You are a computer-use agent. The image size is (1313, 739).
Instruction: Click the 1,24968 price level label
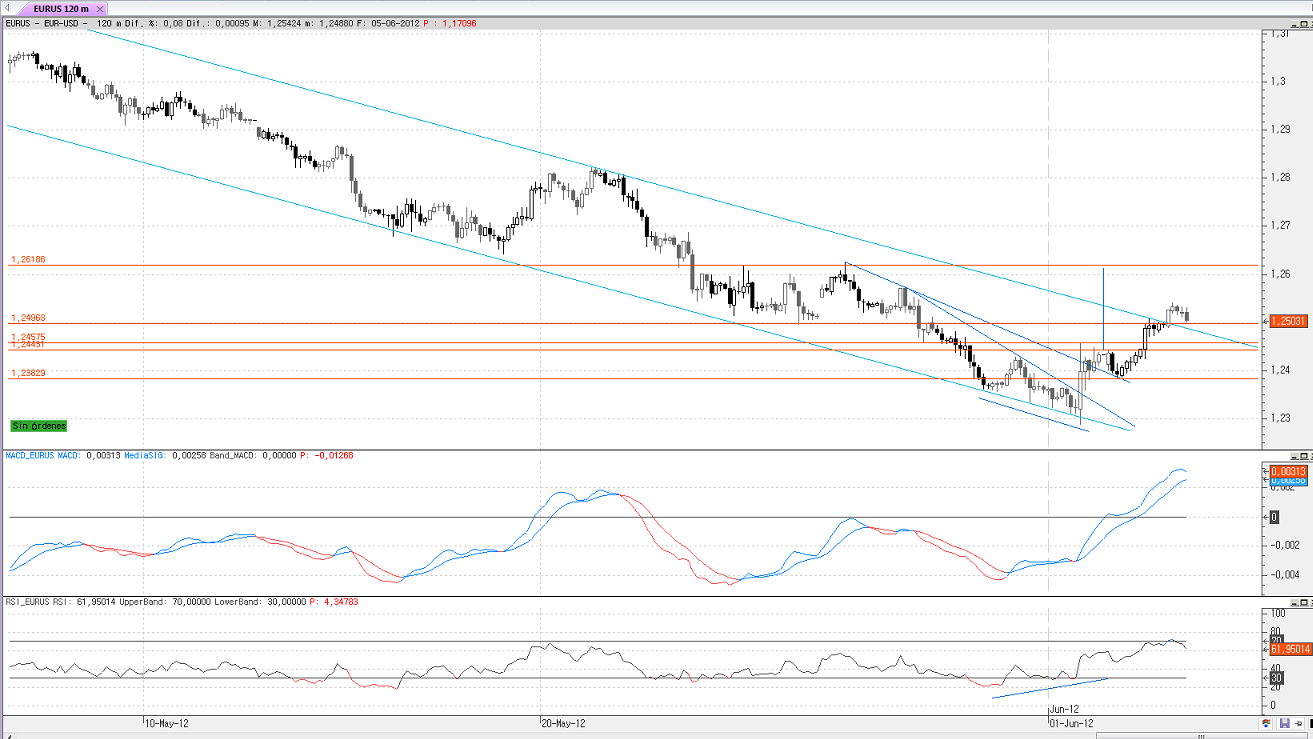click(x=29, y=317)
